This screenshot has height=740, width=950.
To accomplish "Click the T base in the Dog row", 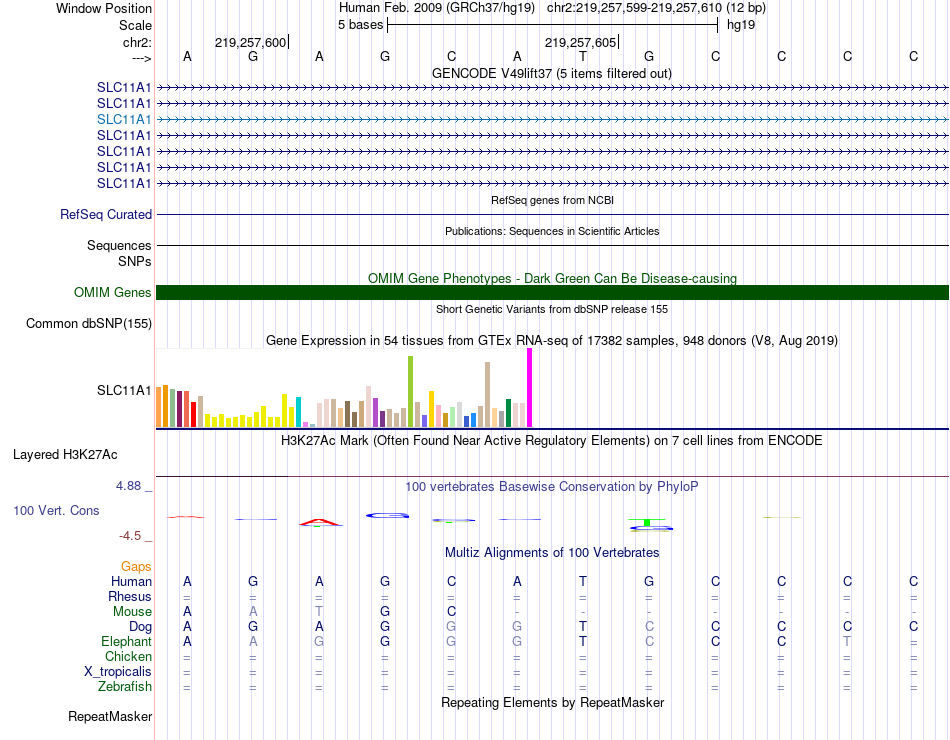I will click(x=583, y=627).
